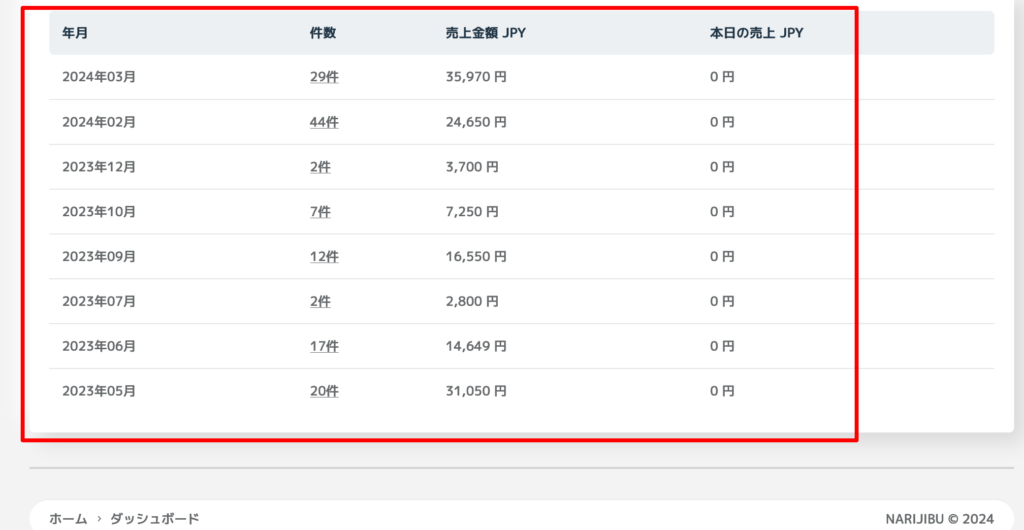This screenshot has height=530, width=1024.
Task: Select the 35,970 円 sales amount cell
Action: pyautogui.click(x=476, y=77)
